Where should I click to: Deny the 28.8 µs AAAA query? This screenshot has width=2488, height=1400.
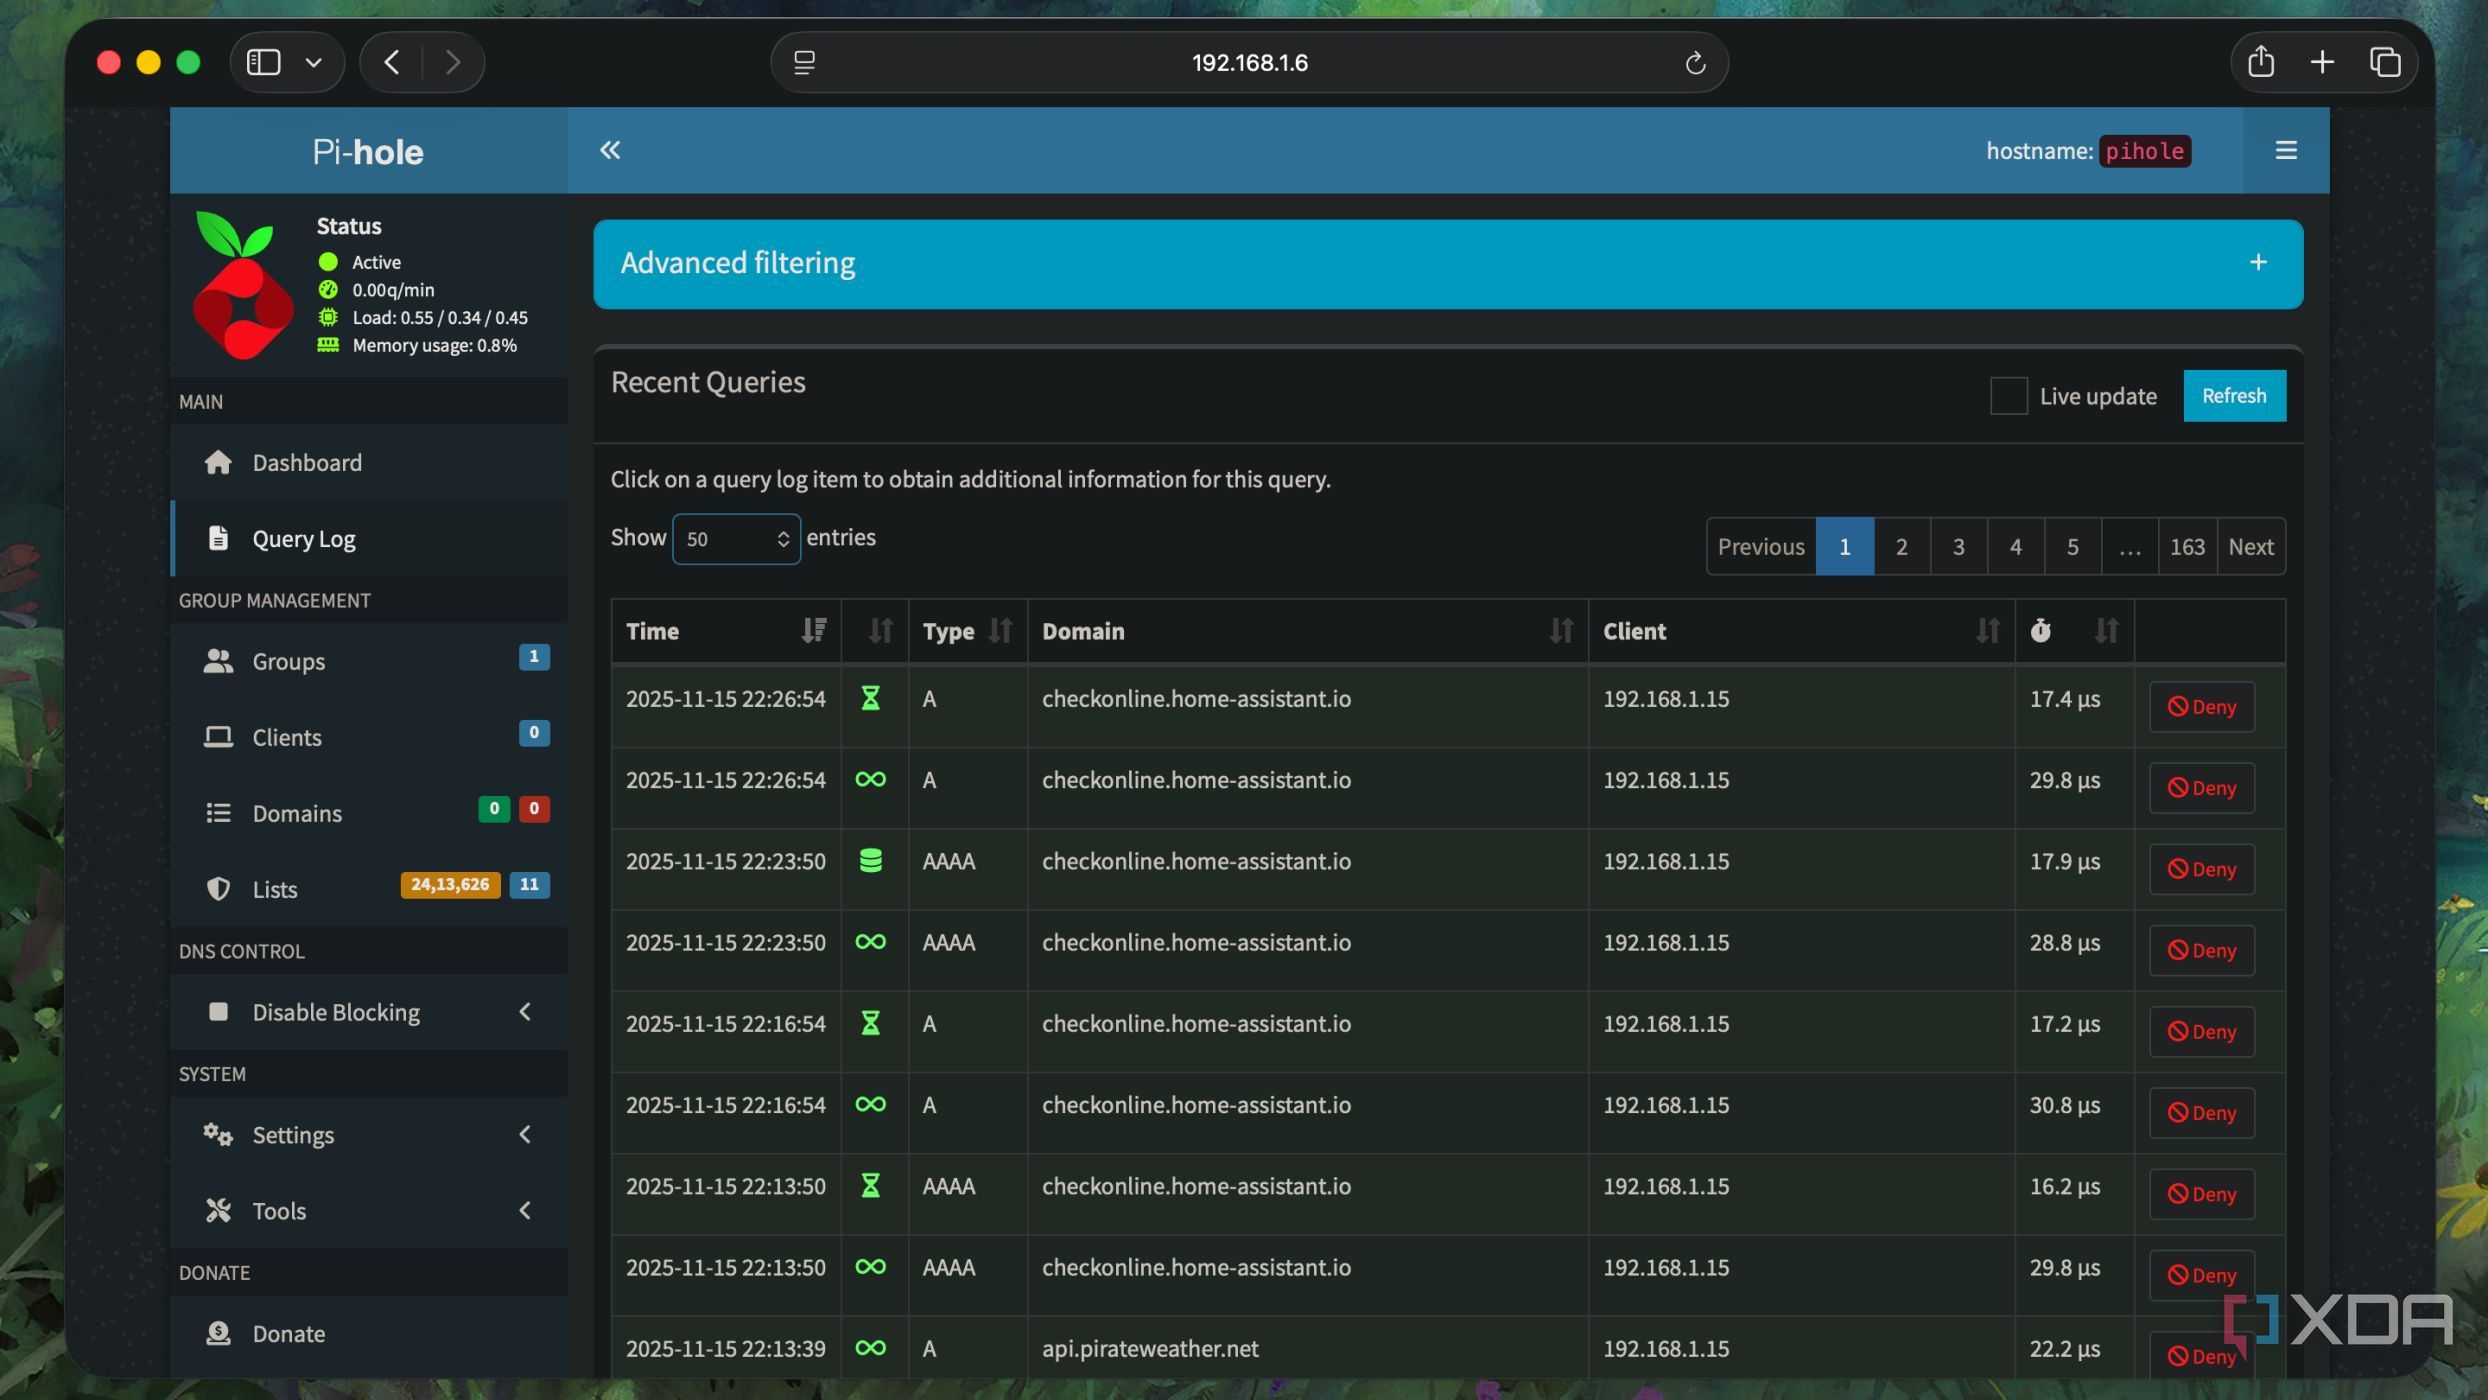click(x=2201, y=951)
